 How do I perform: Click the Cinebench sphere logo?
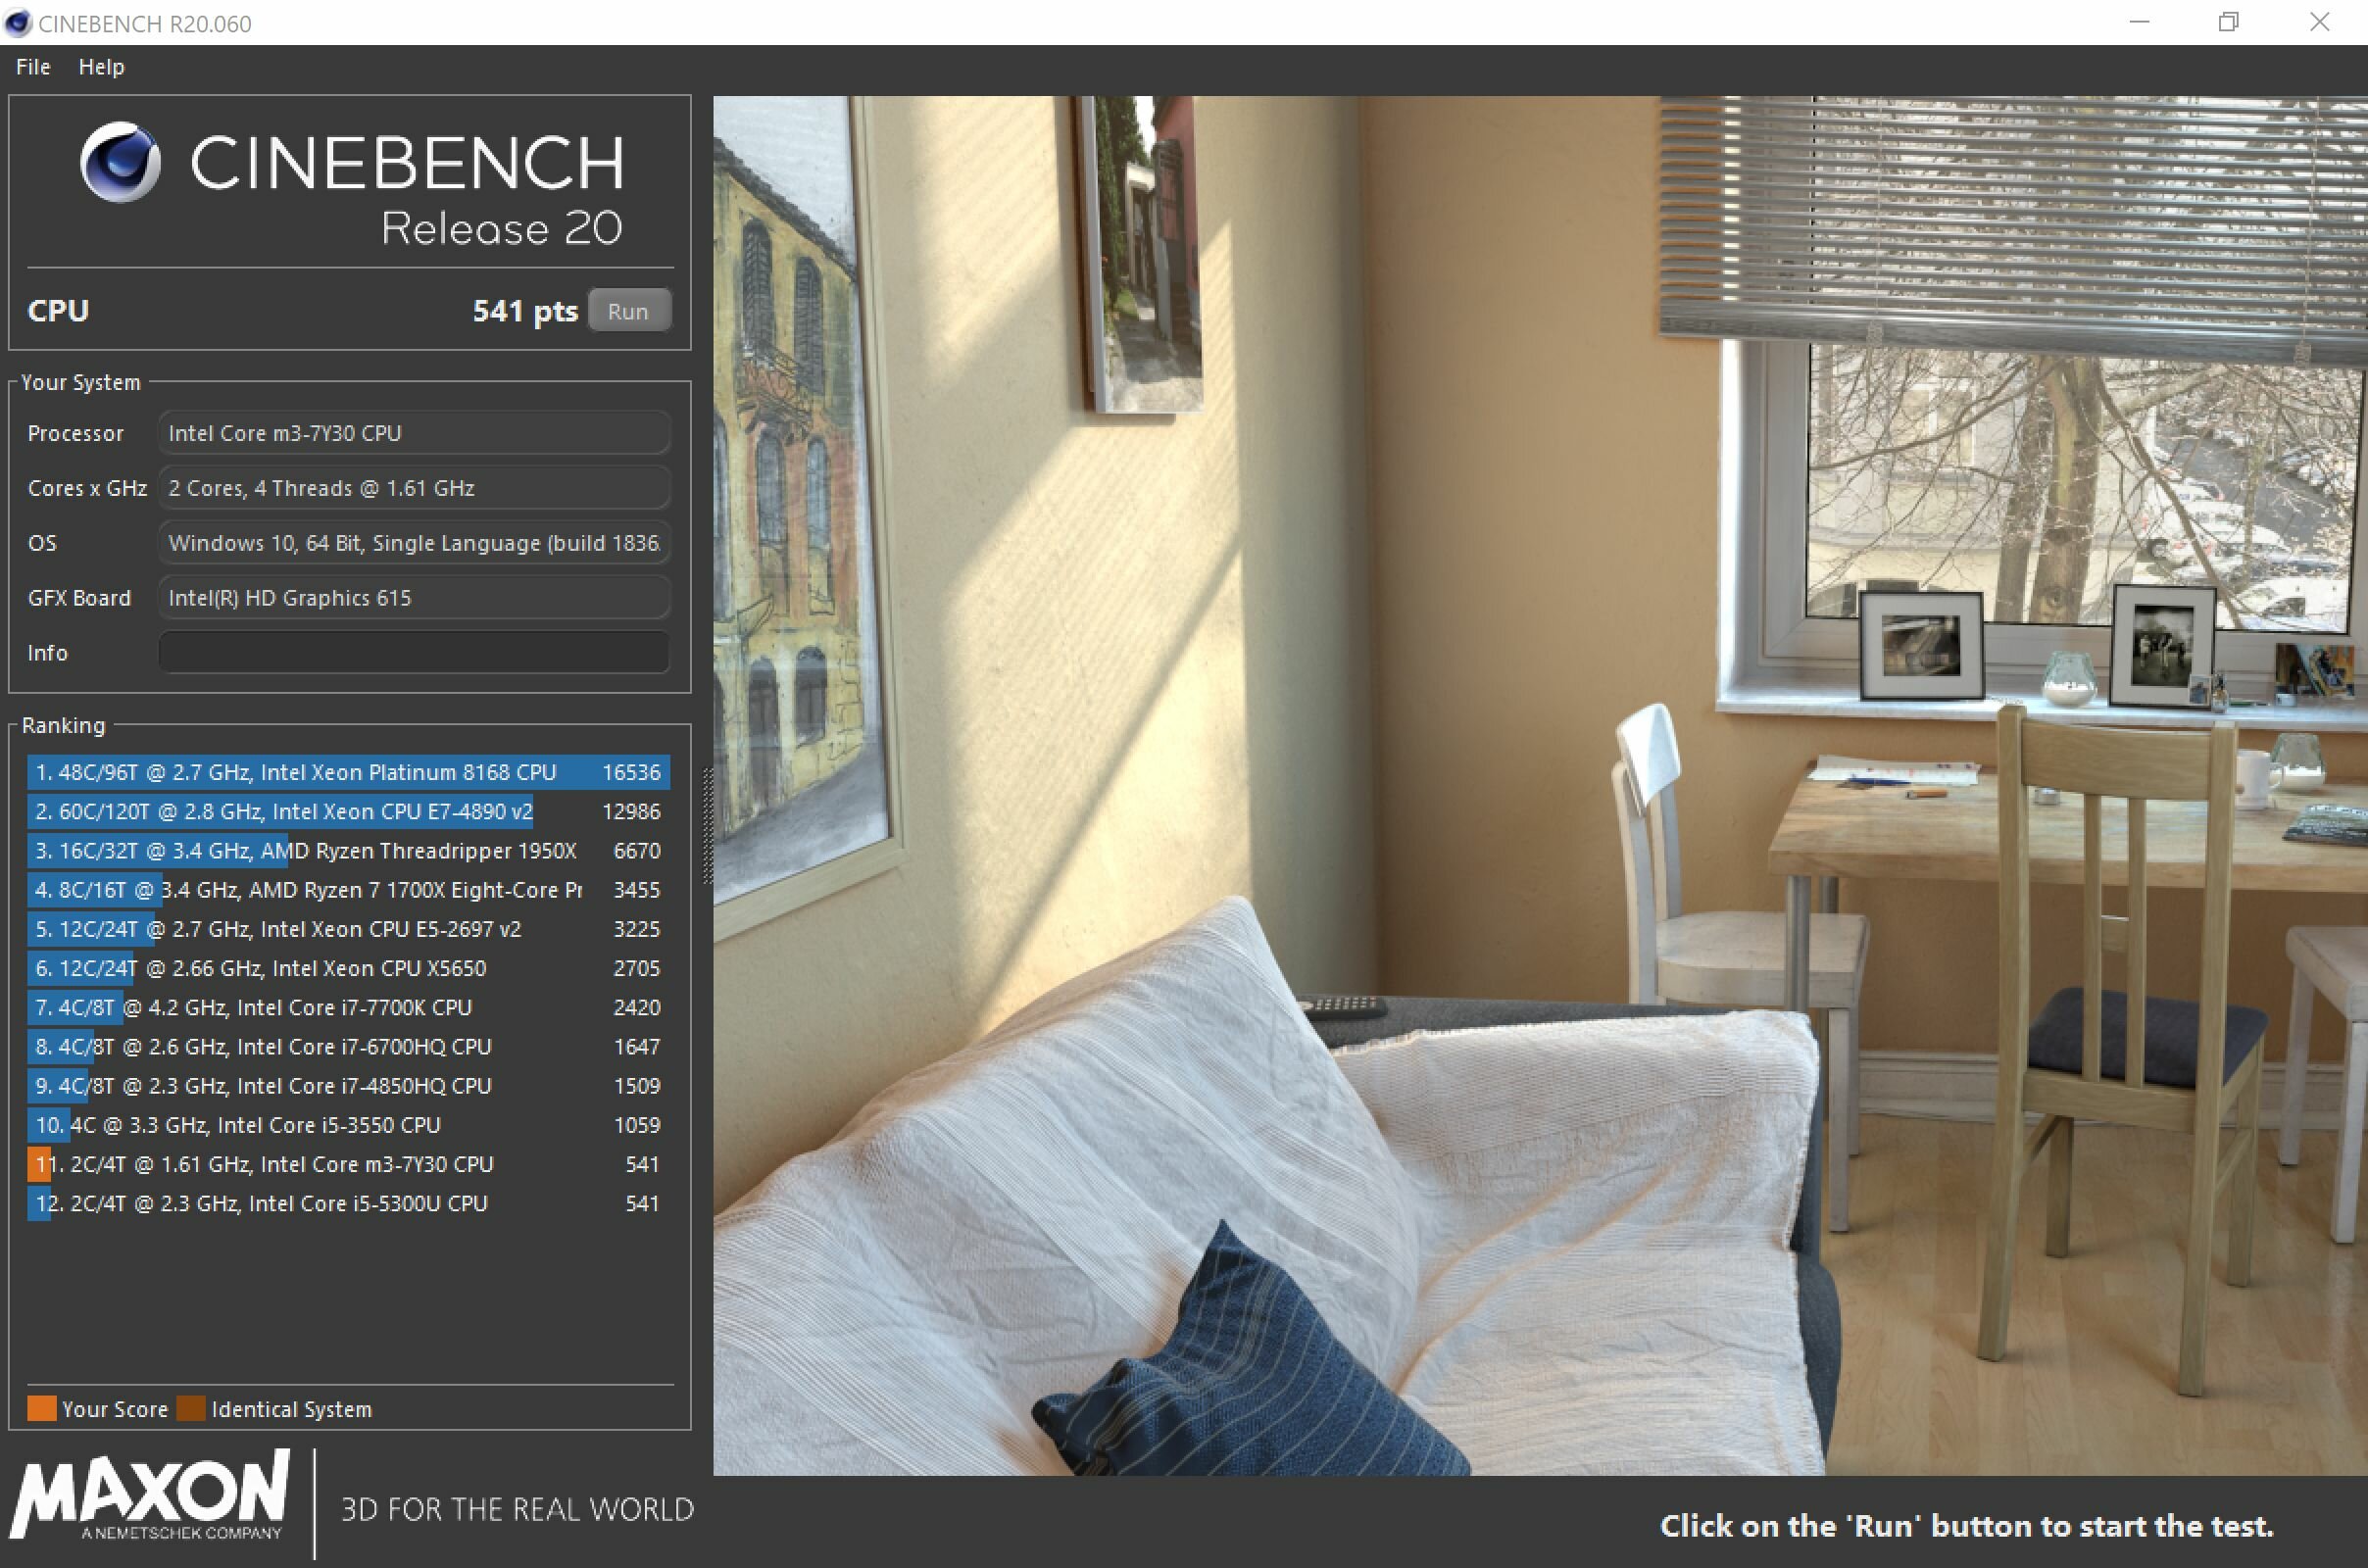[120, 163]
